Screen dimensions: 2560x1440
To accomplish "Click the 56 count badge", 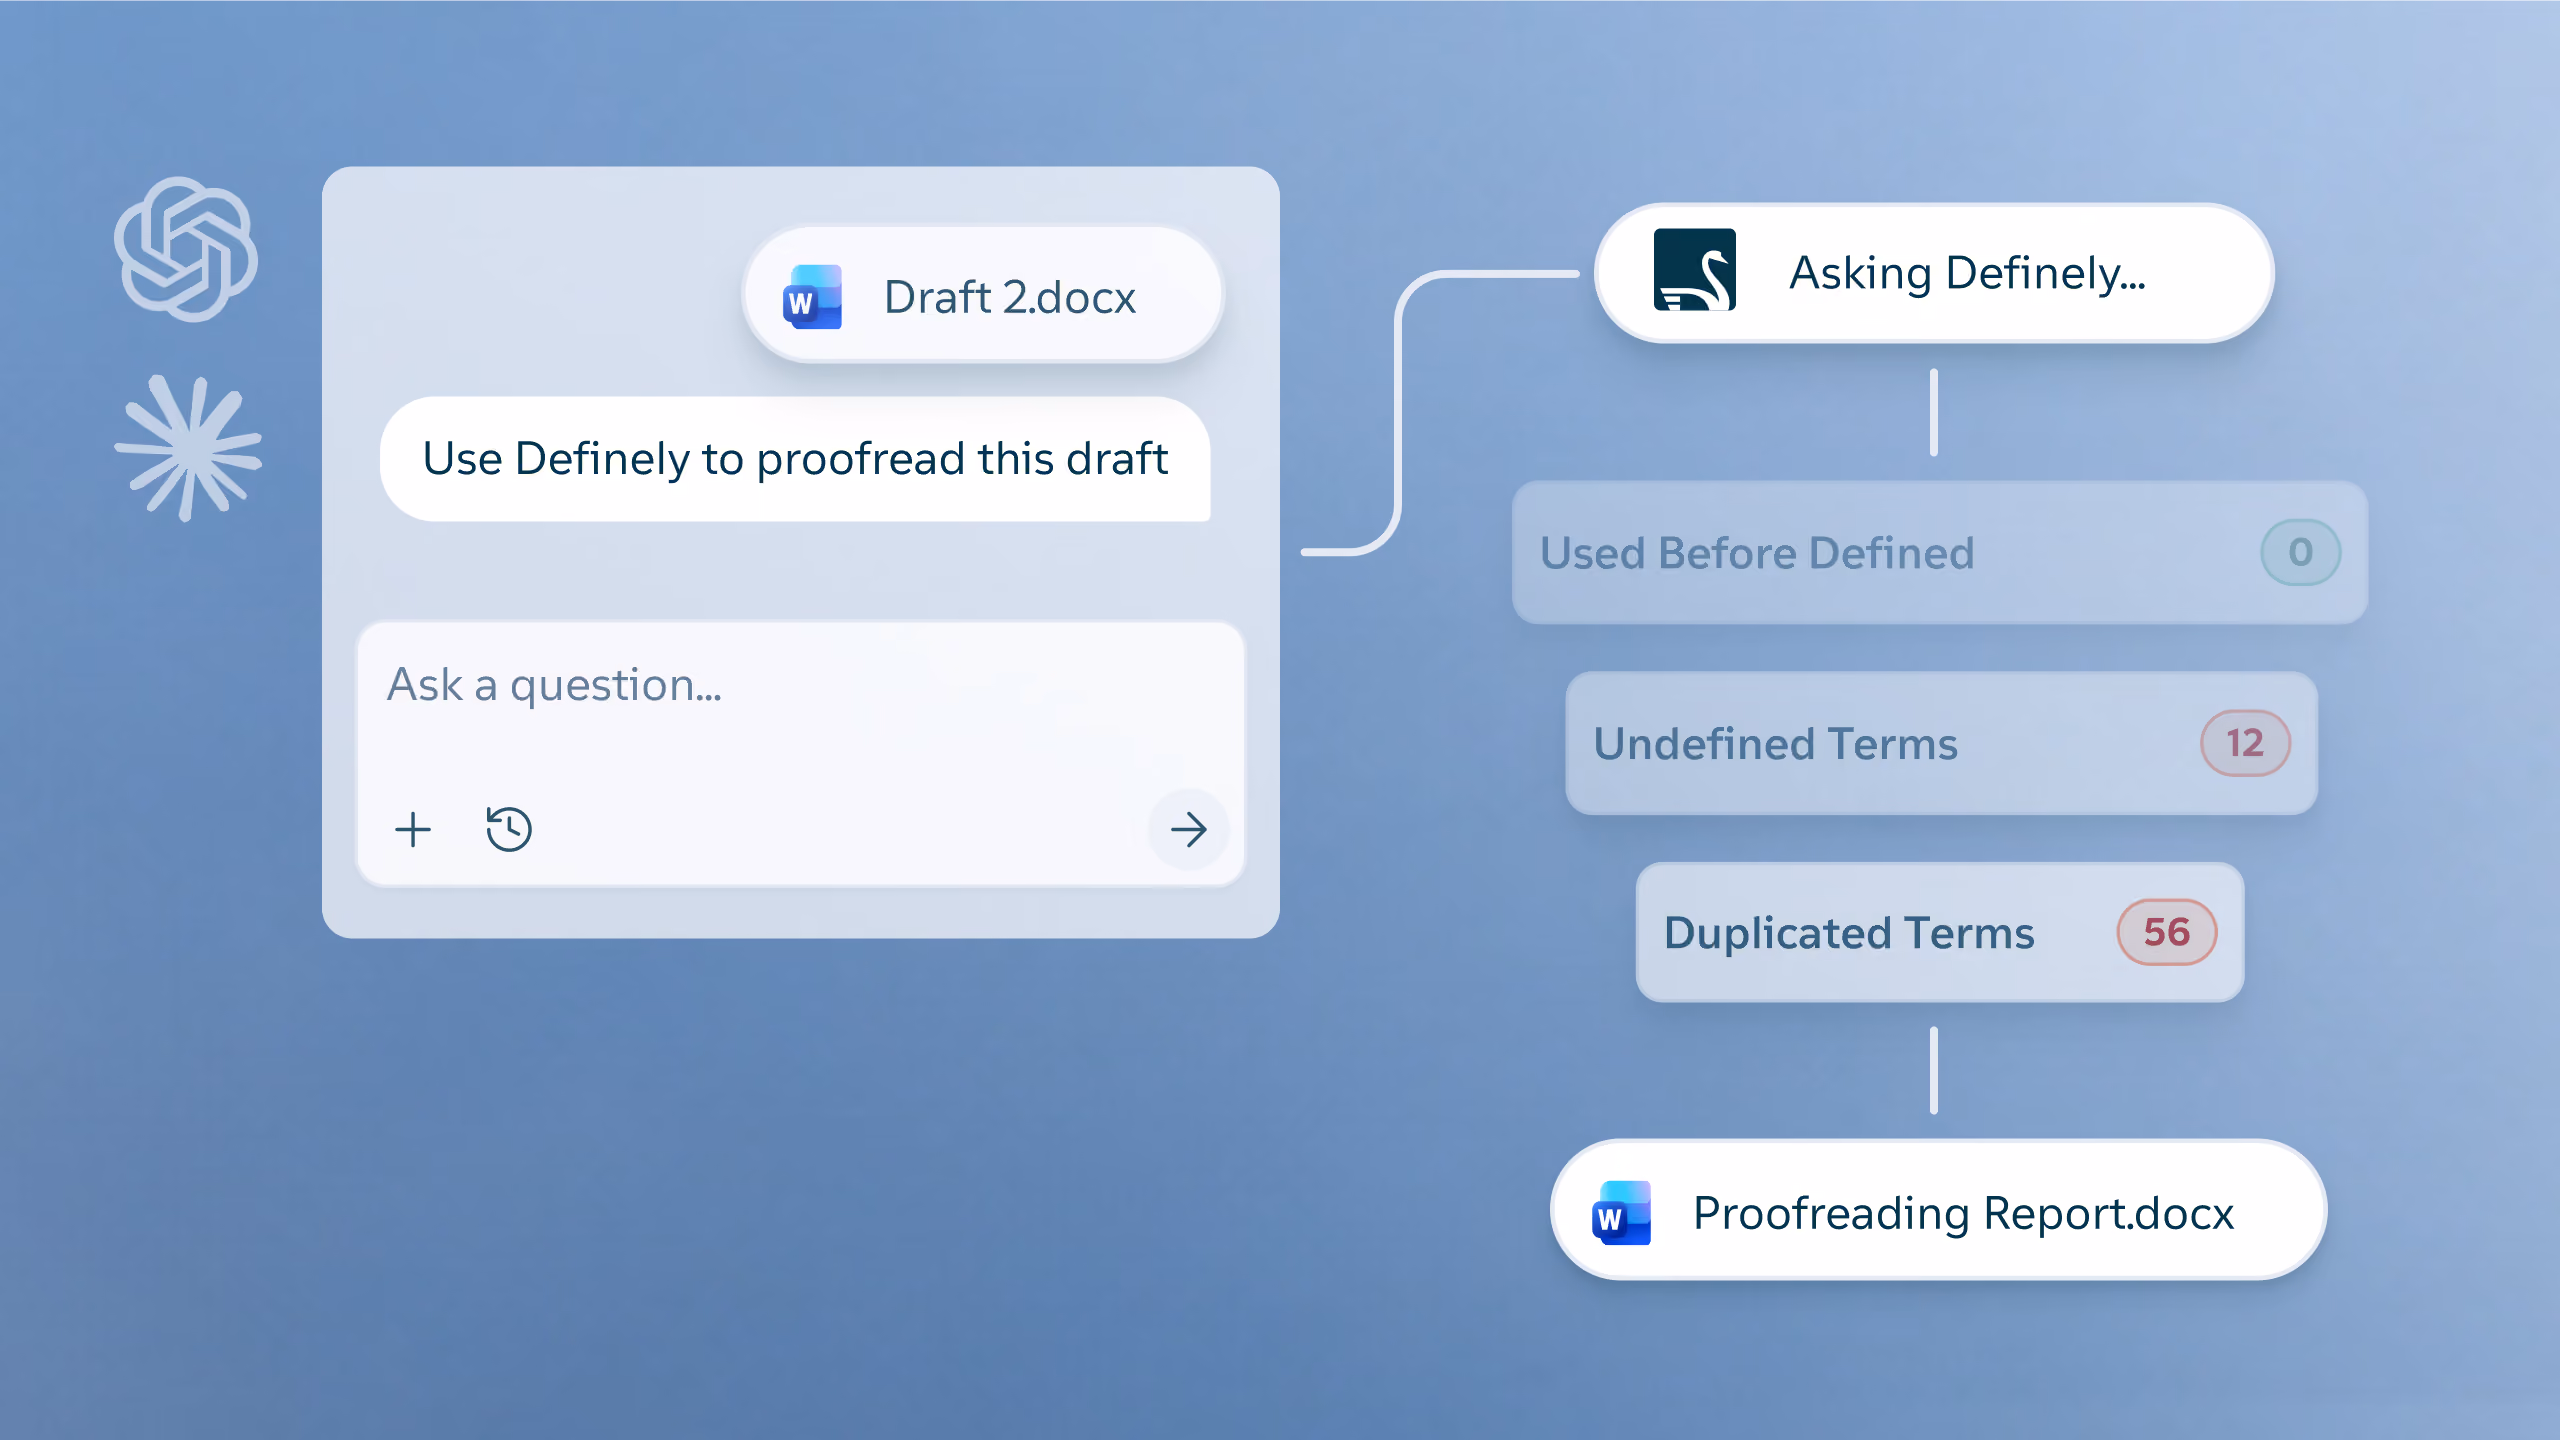I will (x=2167, y=932).
